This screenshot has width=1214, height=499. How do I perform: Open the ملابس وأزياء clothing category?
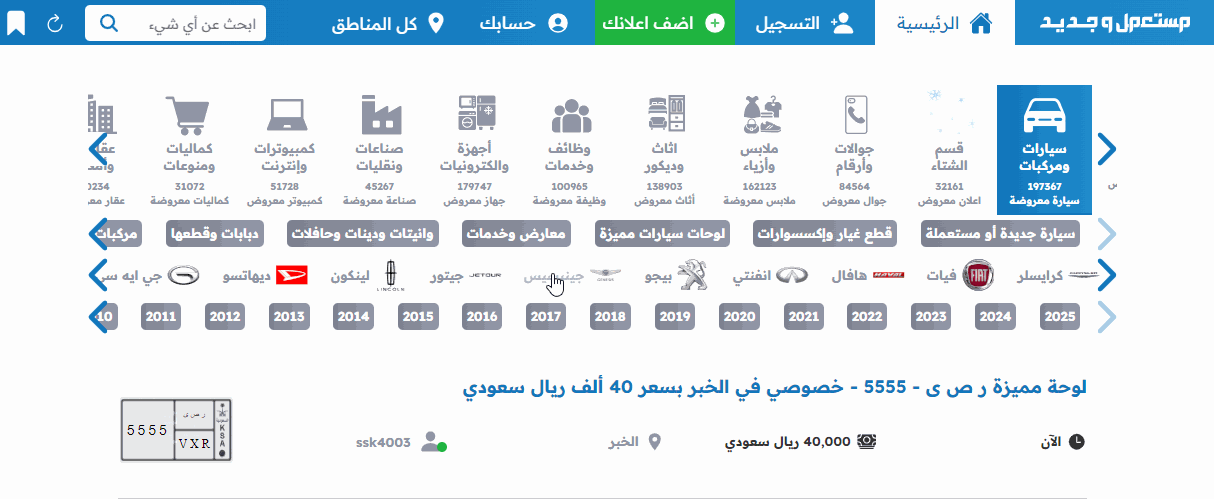[x=758, y=150]
